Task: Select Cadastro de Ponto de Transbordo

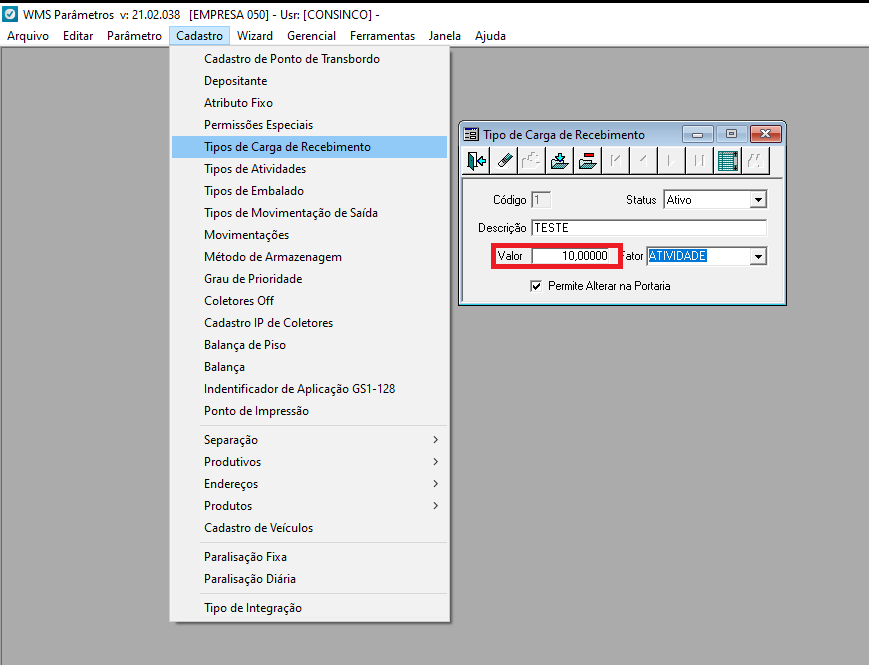Action: point(309,59)
